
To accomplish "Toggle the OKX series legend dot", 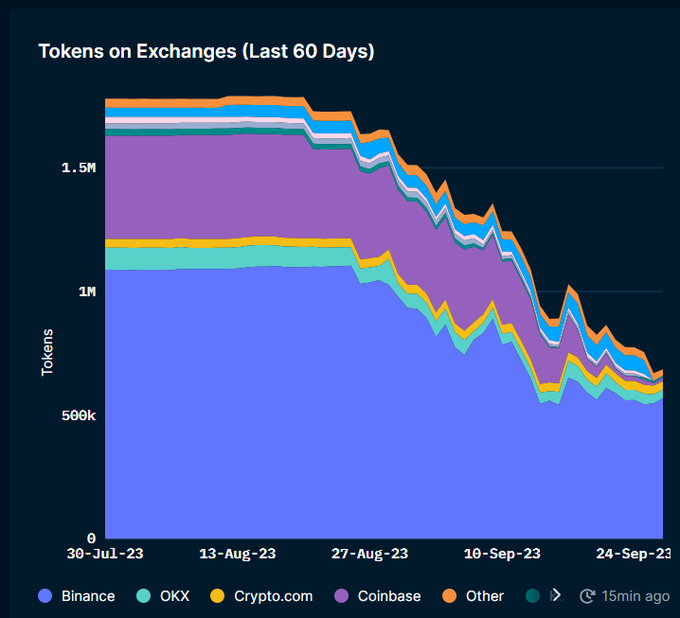I will pyautogui.click(x=144, y=596).
